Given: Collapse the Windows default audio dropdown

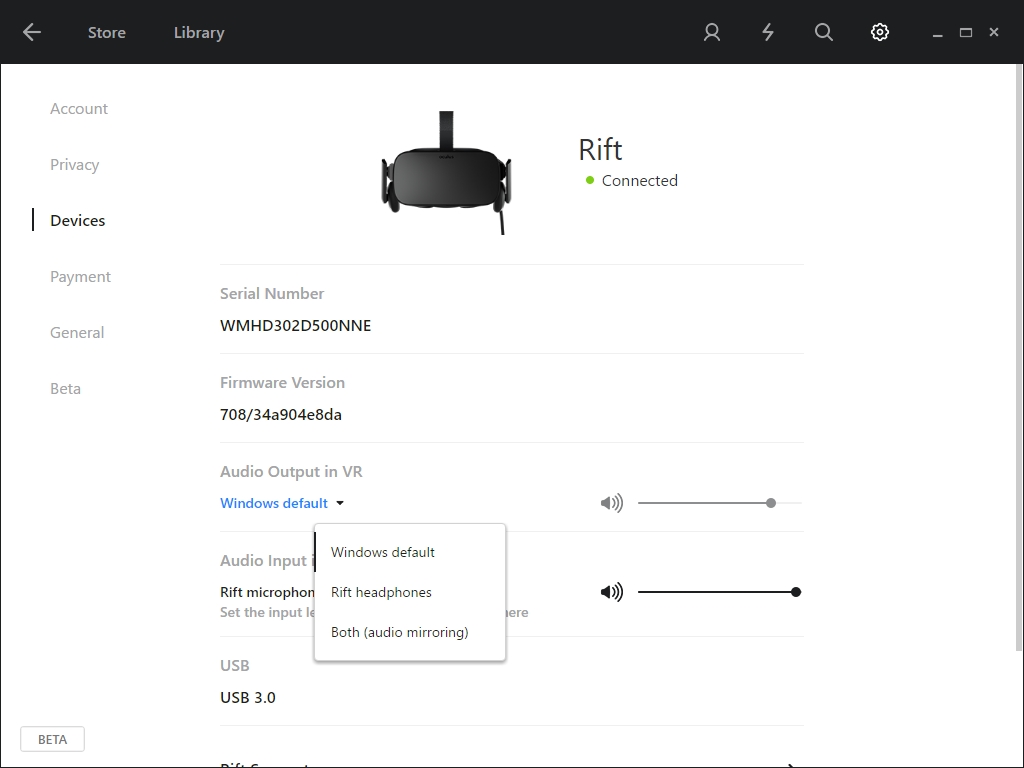Looking at the screenshot, I should click(x=281, y=503).
